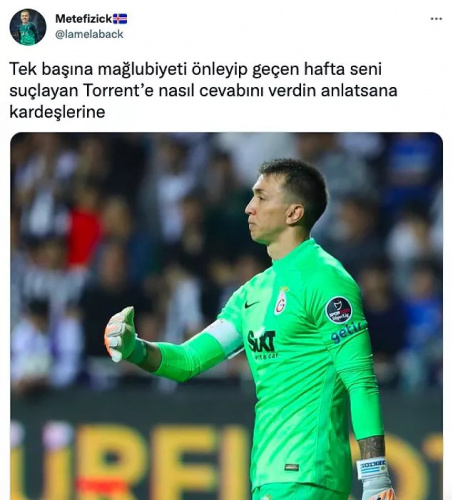The image size is (452, 500).
Task: Click the Metefizick profile avatar
Action: 28,27
